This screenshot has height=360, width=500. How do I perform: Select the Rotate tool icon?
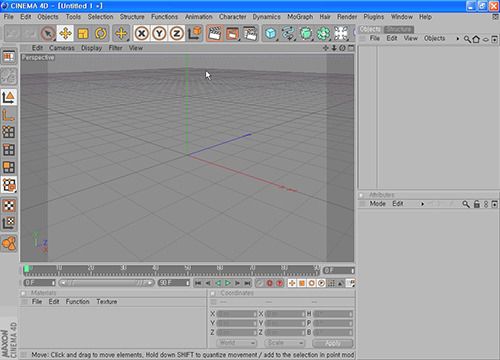point(101,33)
